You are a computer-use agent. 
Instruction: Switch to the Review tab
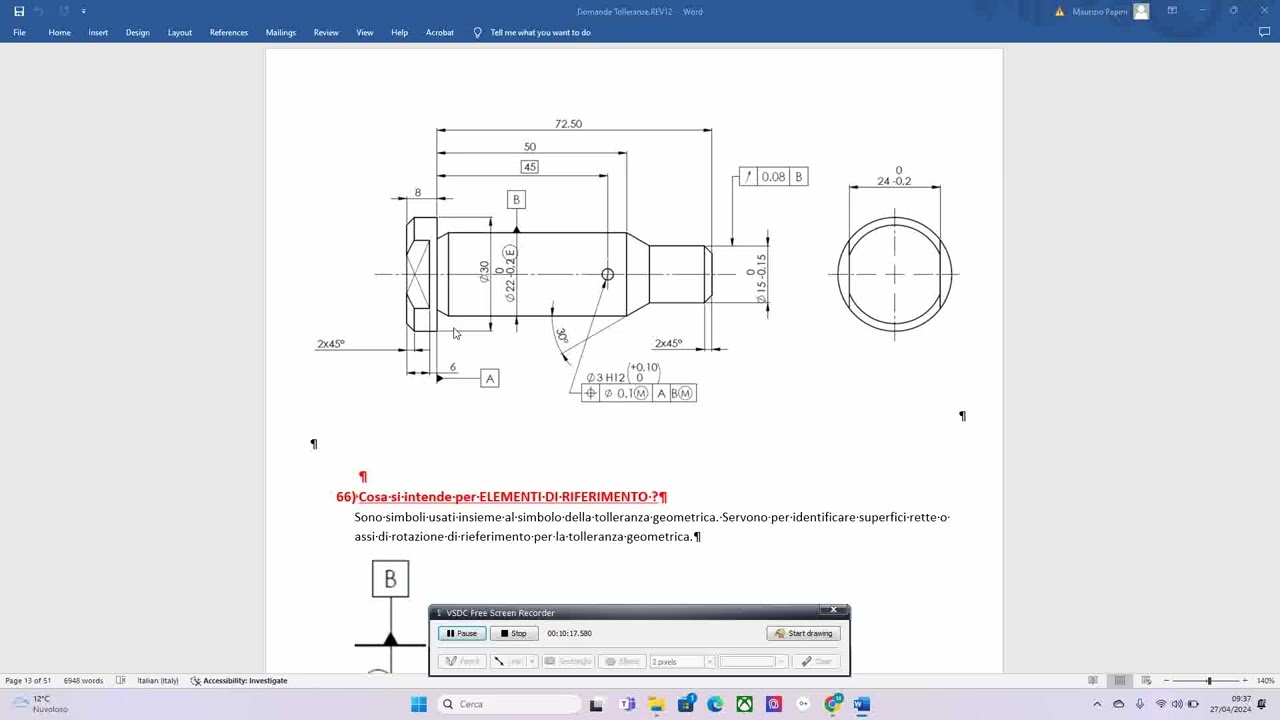[326, 32]
